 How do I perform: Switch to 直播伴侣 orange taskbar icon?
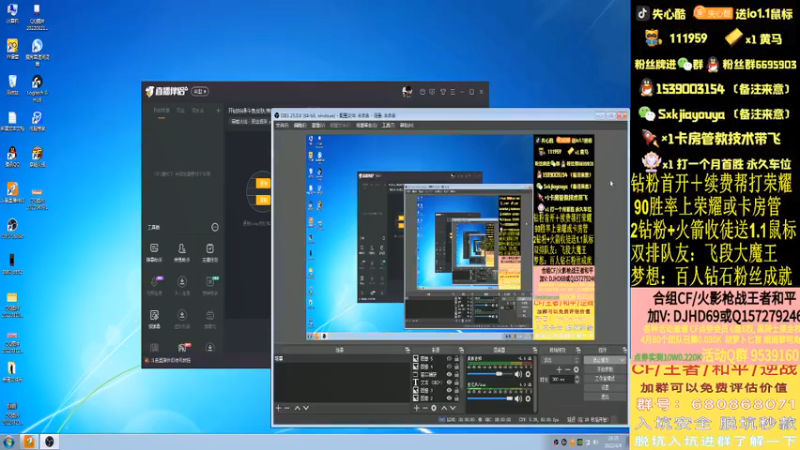[x=29, y=442]
